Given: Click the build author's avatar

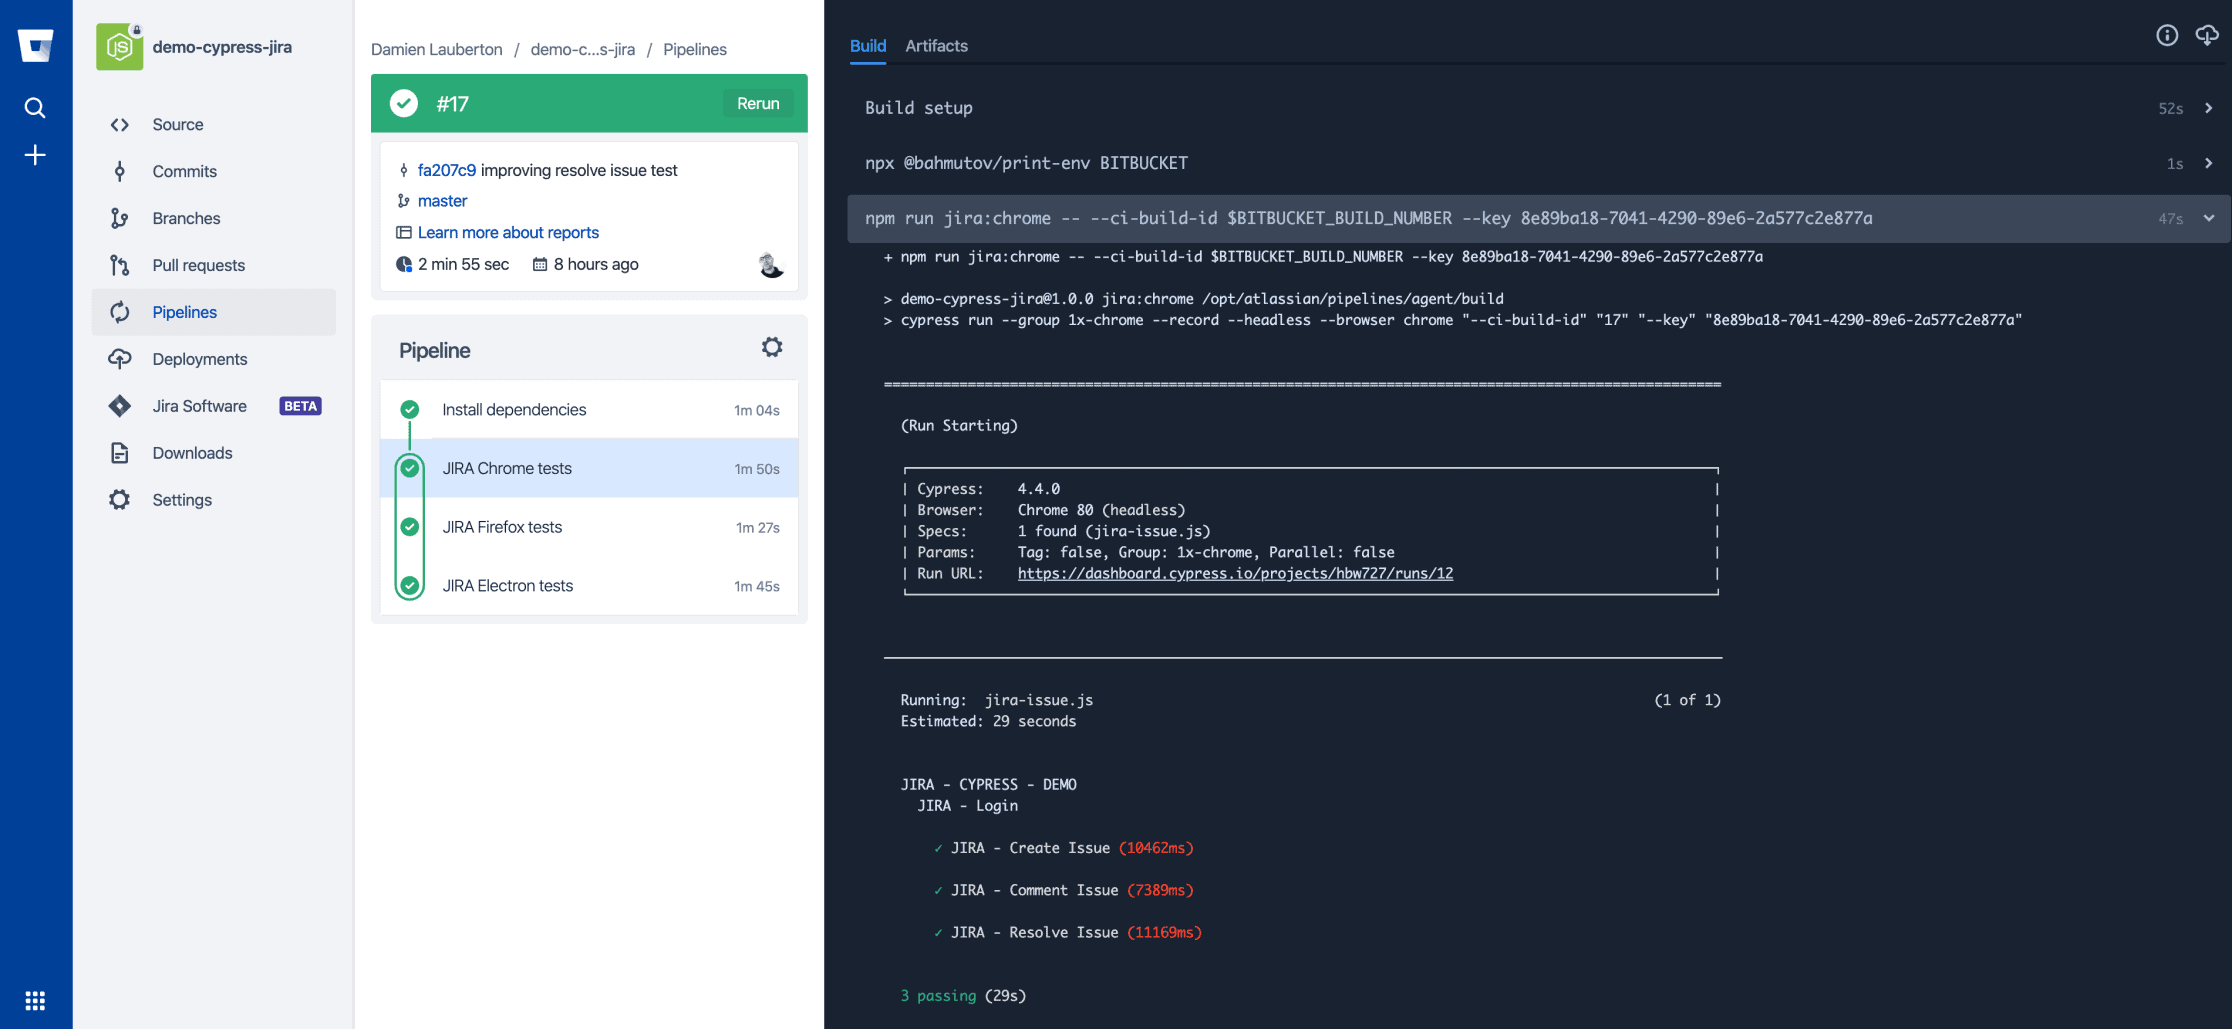Looking at the screenshot, I should tap(770, 265).
